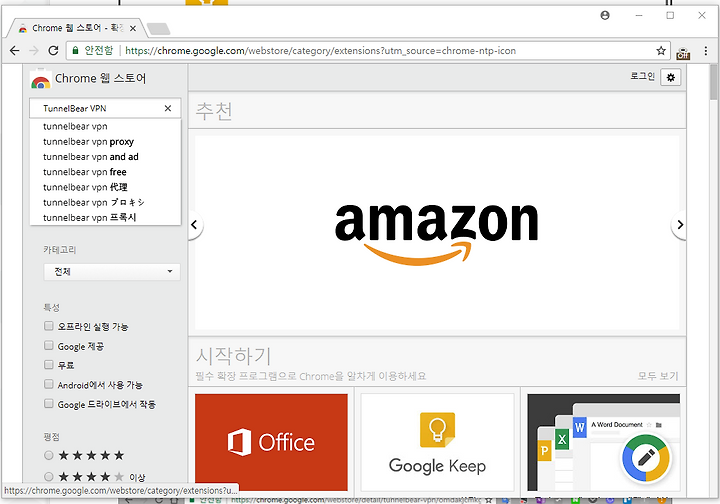Check Android에서 사용 가능 checkbox
The width and height of the screenshot is (720, 504).
(49, 384)
